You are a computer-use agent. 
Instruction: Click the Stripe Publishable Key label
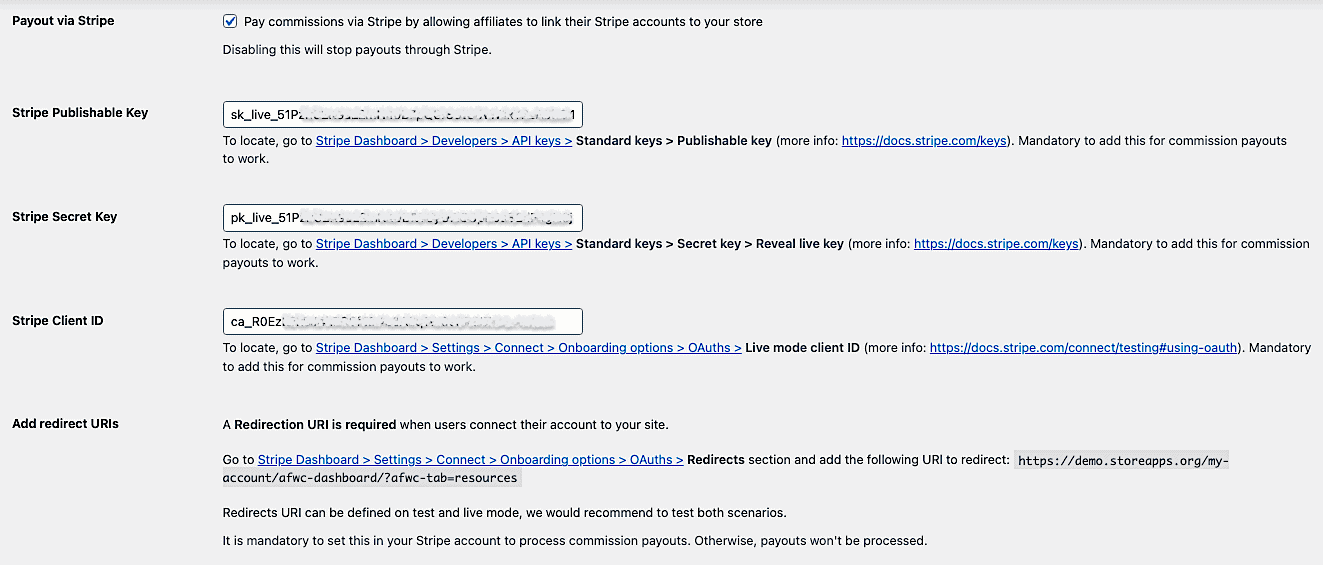click(x=80, y=113)
